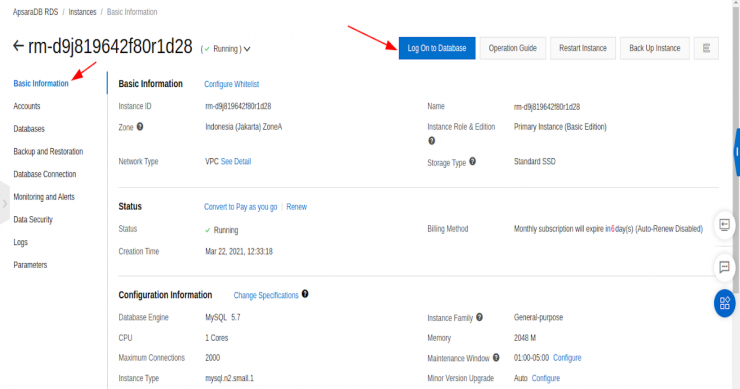Click Convert to Pay as you go
740x389 pixels.
241,207
